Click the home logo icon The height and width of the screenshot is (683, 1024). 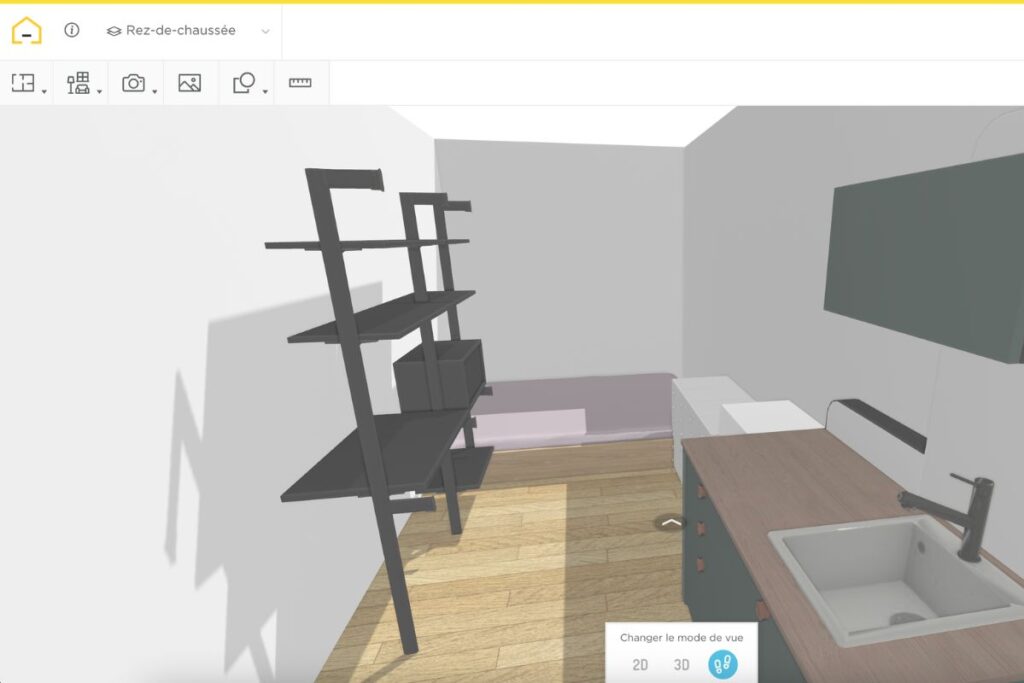27,29
